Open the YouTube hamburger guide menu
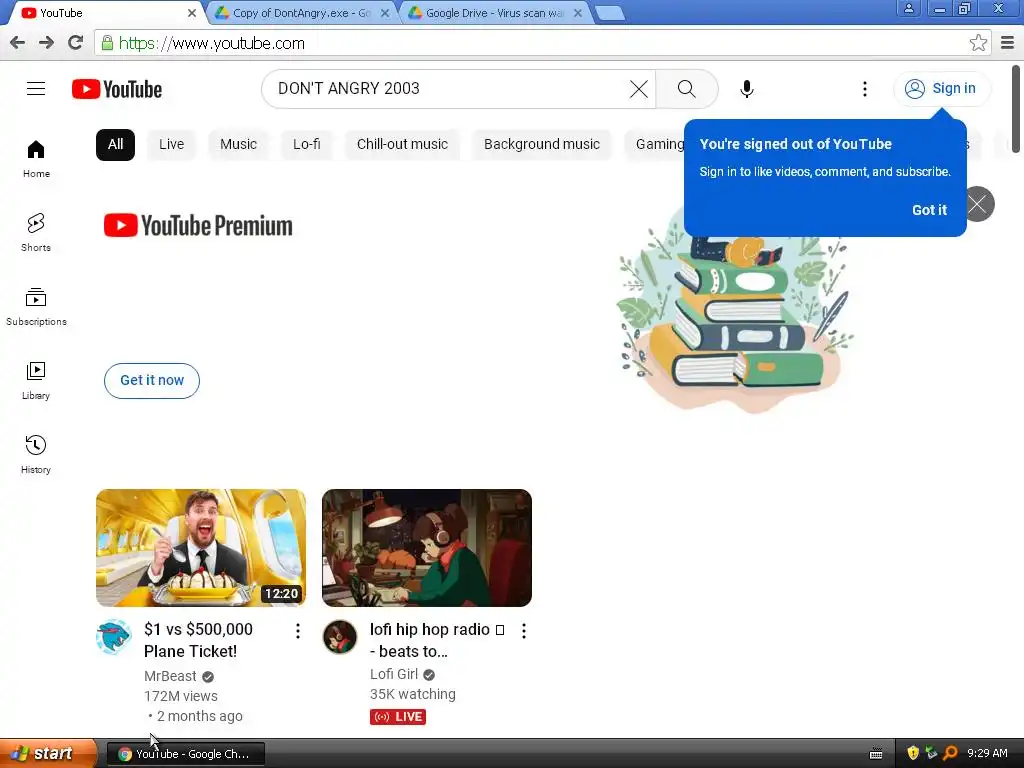 36,89
